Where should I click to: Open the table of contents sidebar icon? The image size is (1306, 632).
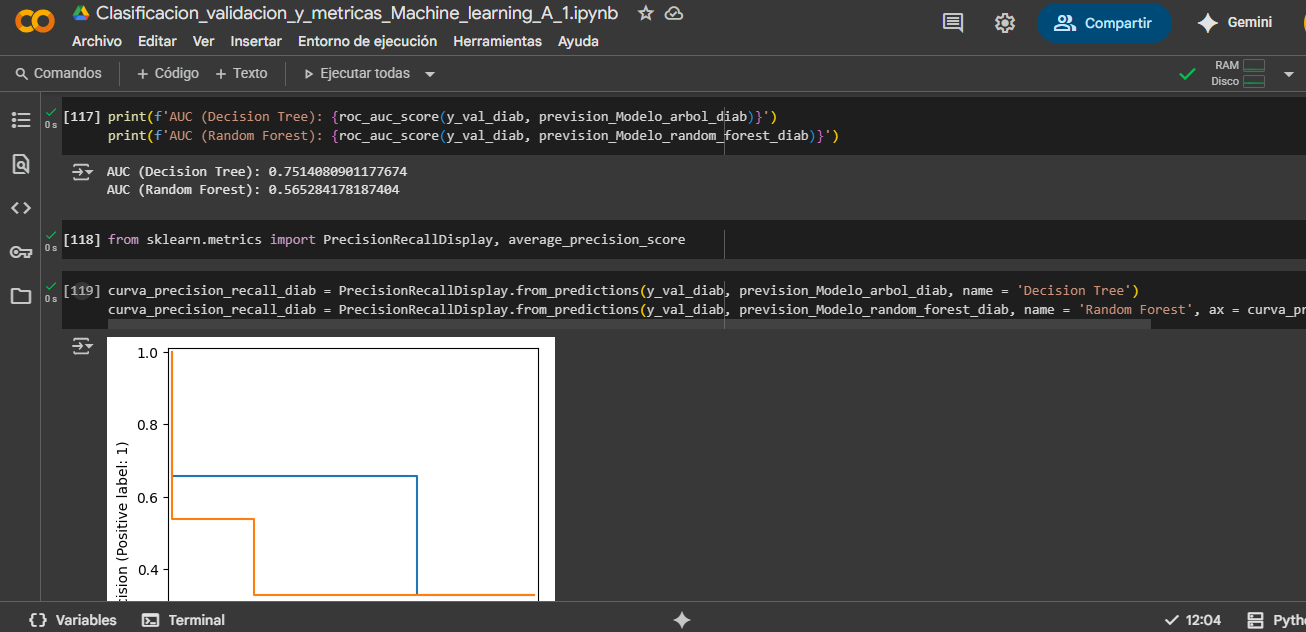click(21, 120)
